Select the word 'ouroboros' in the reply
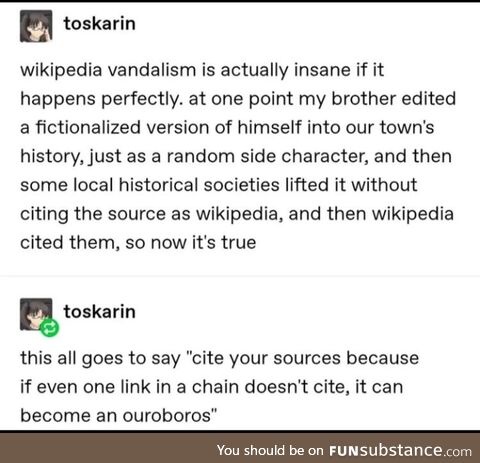Screen dimensions: 480x463 (x=167, y=416)
